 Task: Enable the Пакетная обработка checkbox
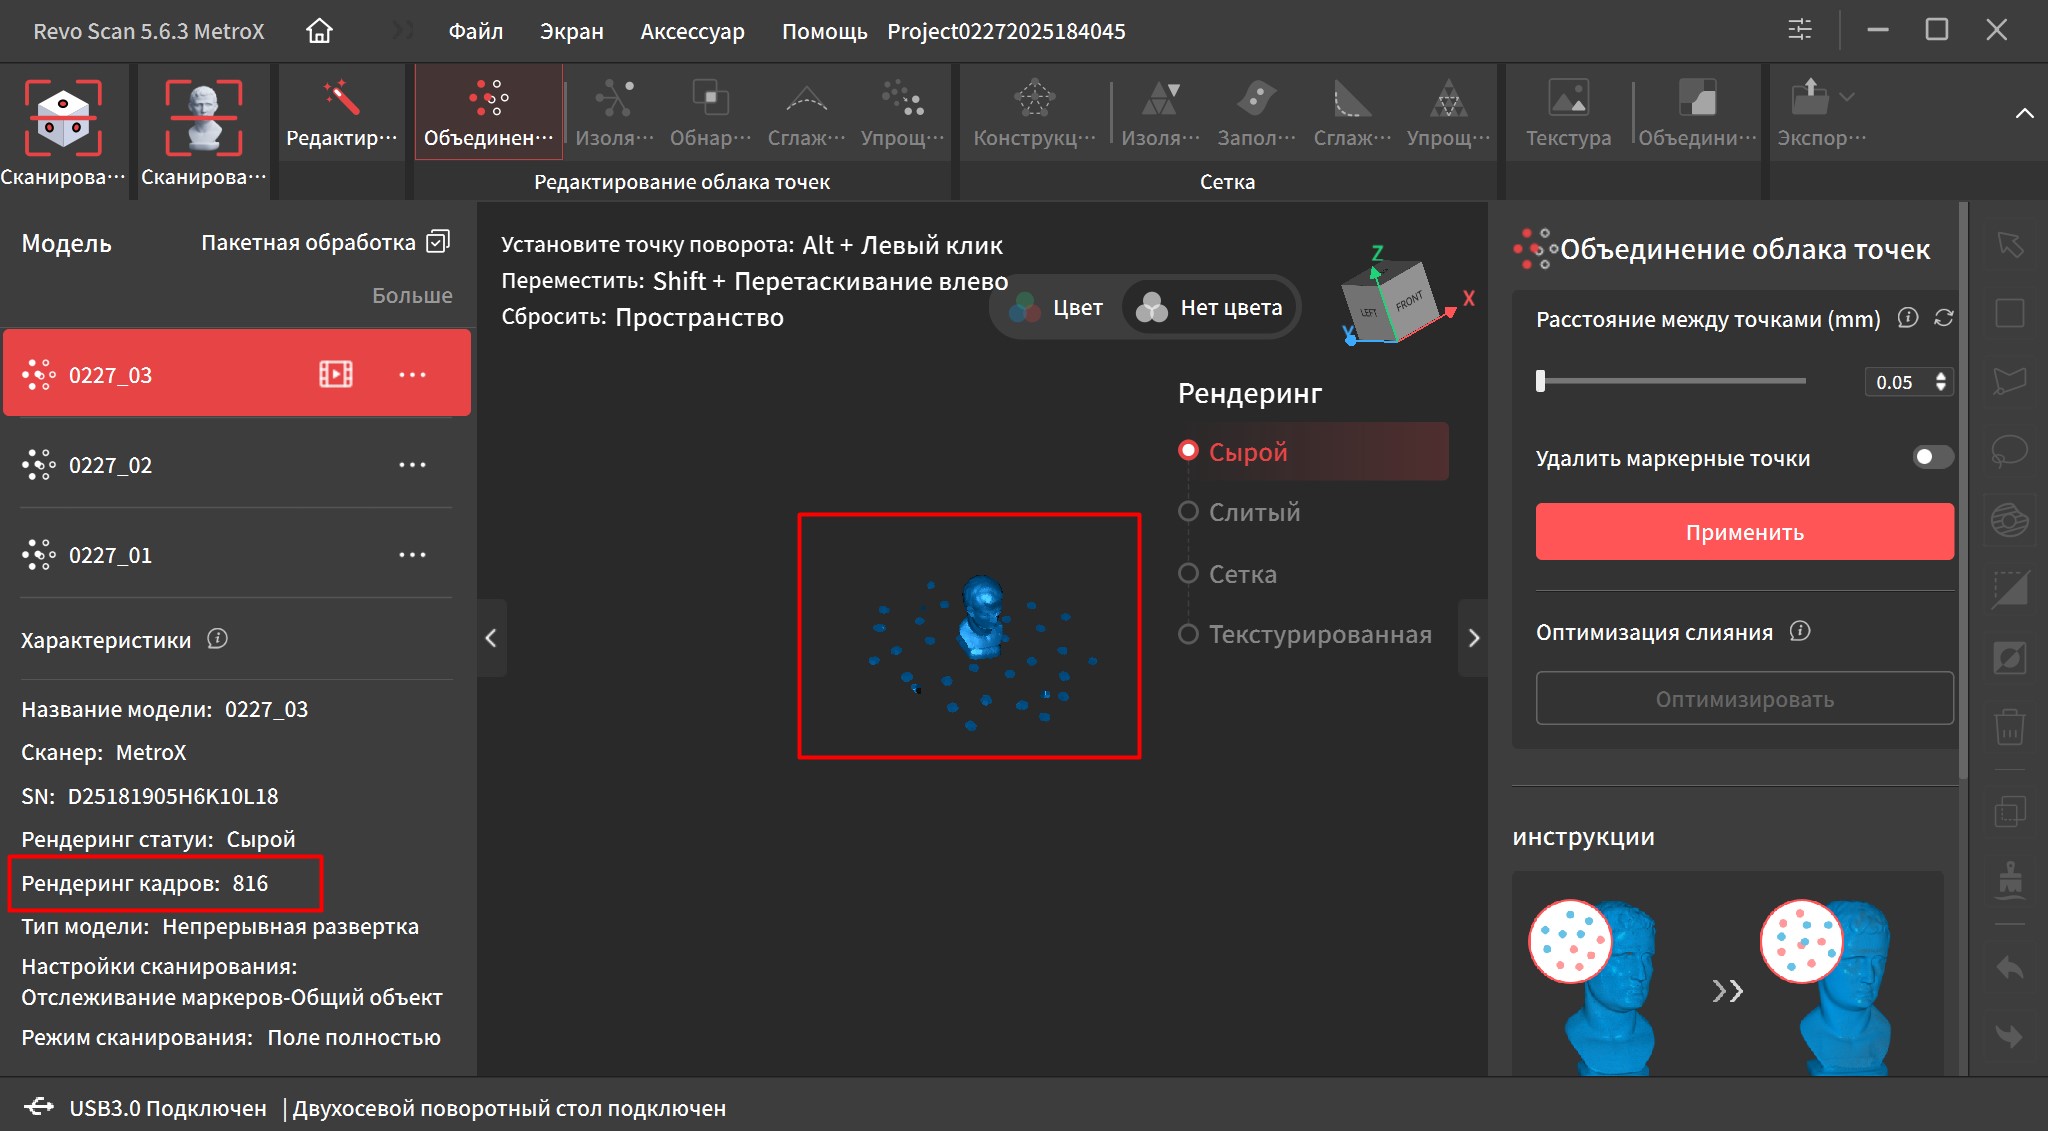click(x=438, y=242)
